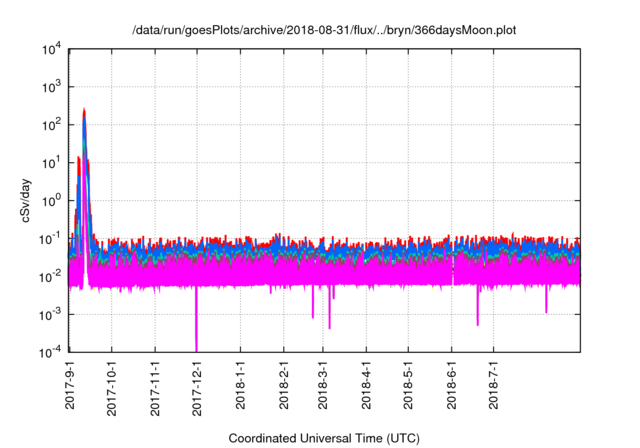Click the 2018-1-1 date tick label
Screen dimensions: 640x448
tap(241, 385)
